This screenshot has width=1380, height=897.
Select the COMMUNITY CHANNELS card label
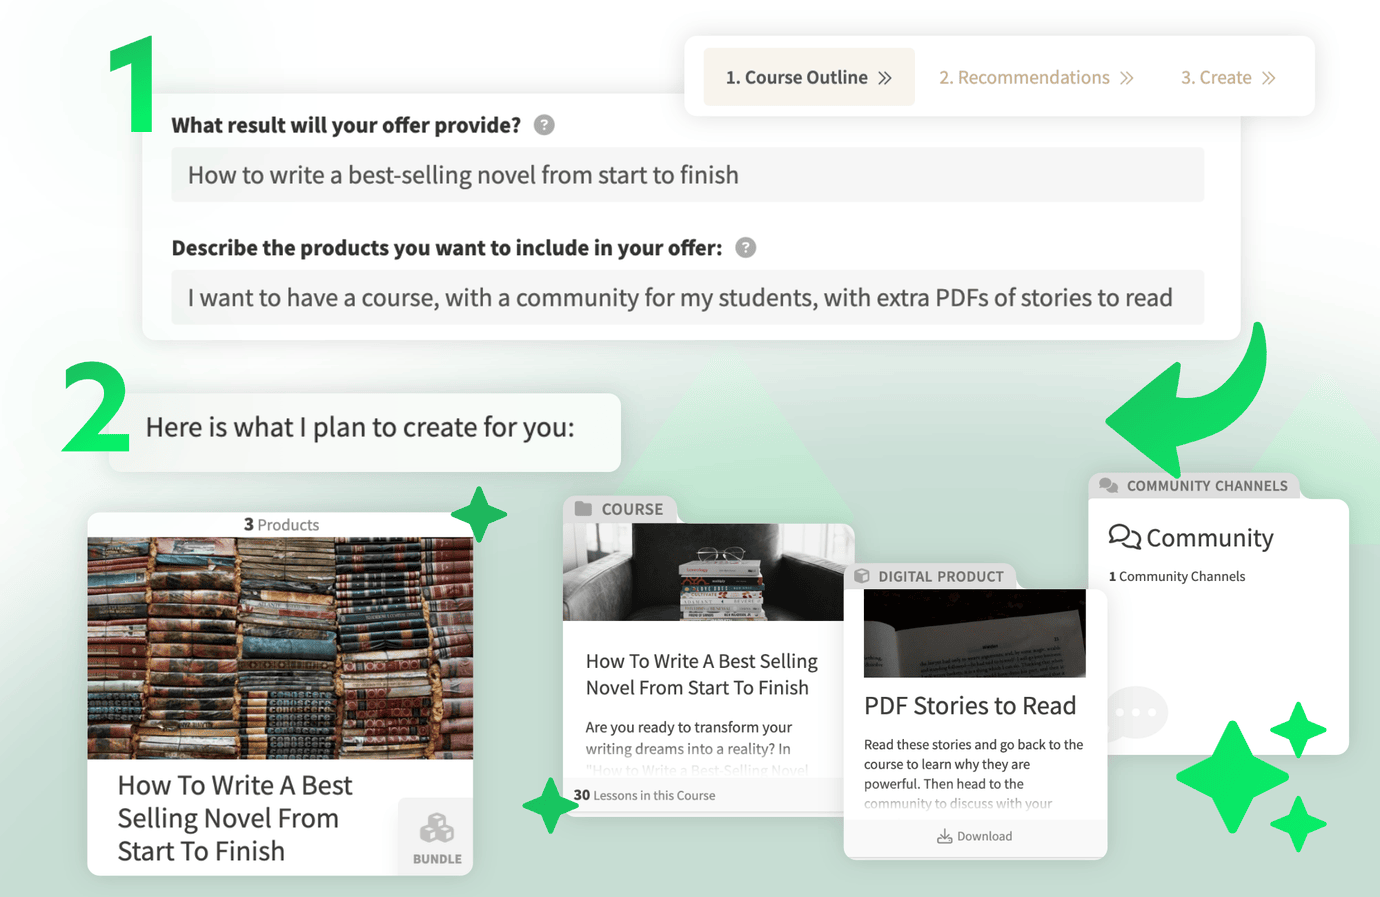point(1207,486)
